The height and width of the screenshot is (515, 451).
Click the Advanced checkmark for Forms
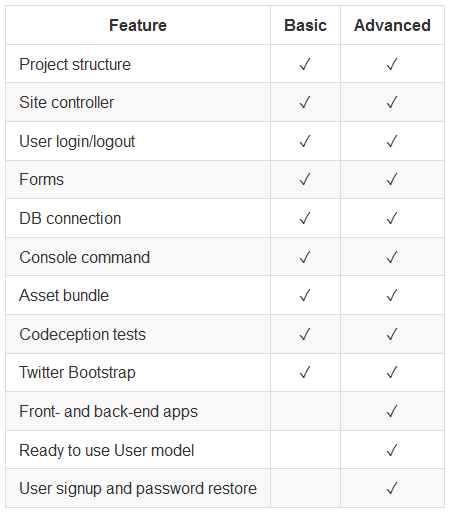pos(392,179)
